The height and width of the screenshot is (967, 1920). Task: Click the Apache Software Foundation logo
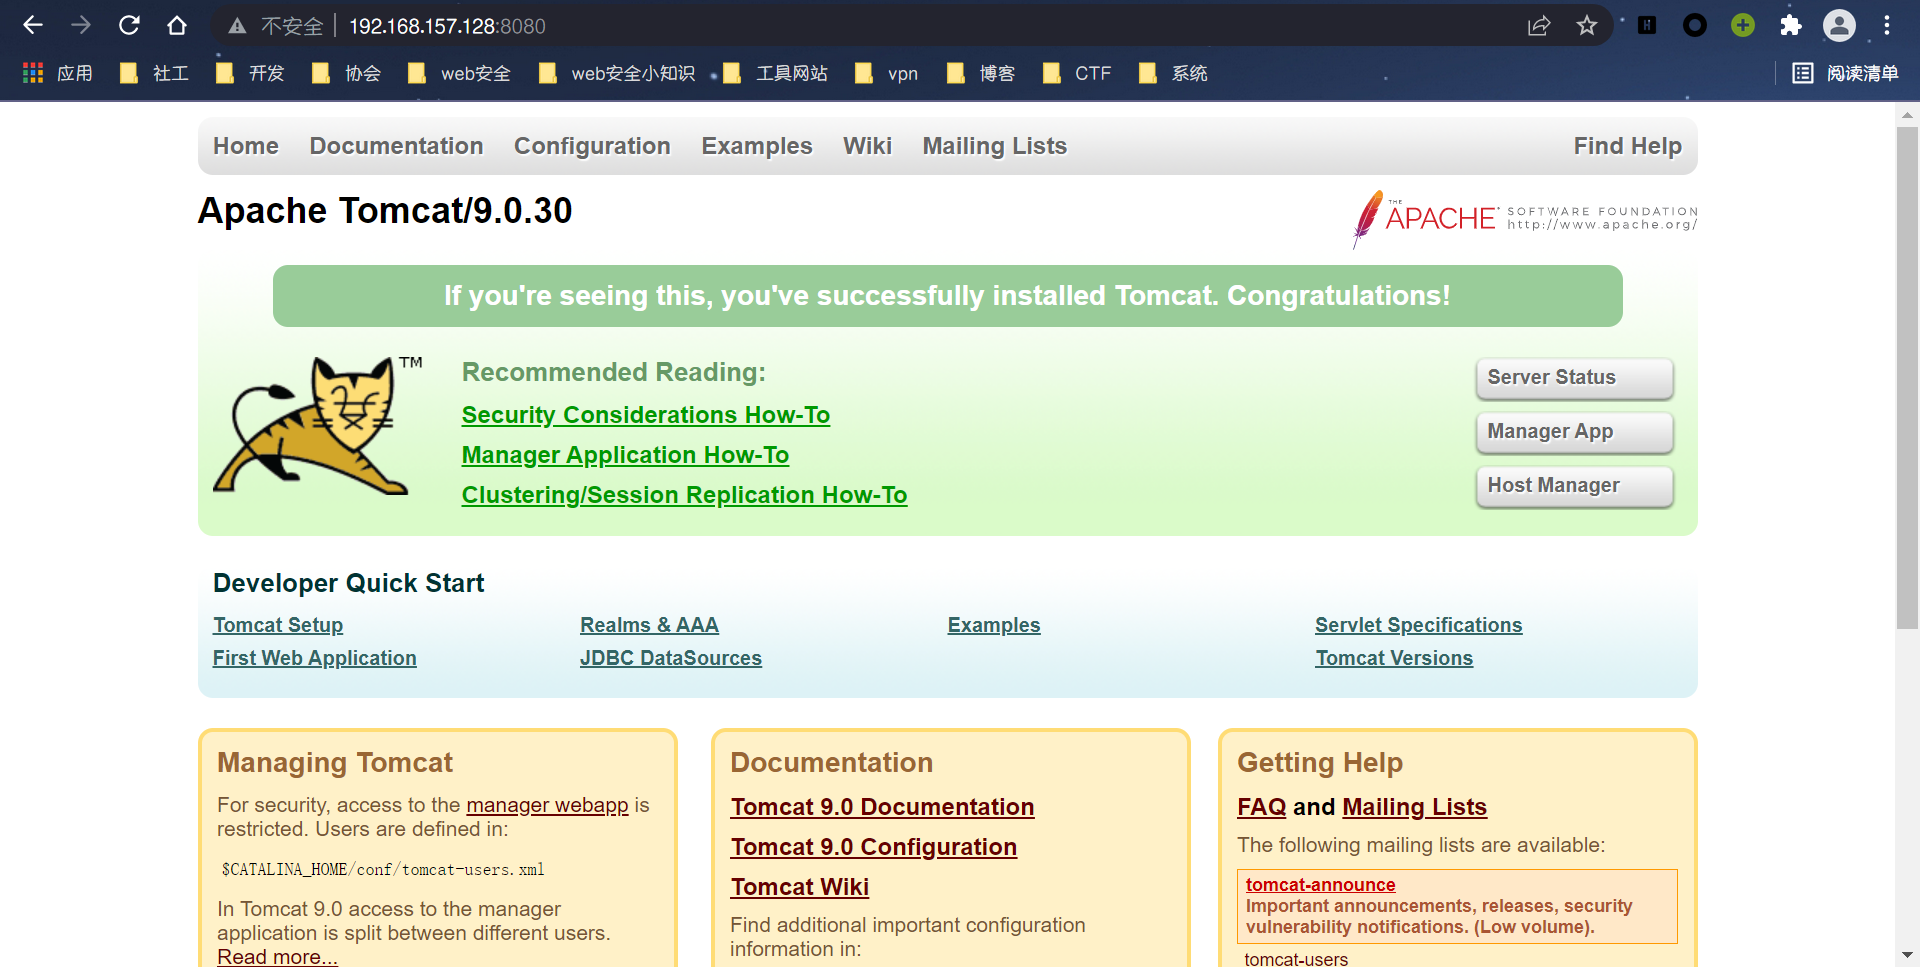(x=1524, y=218)
